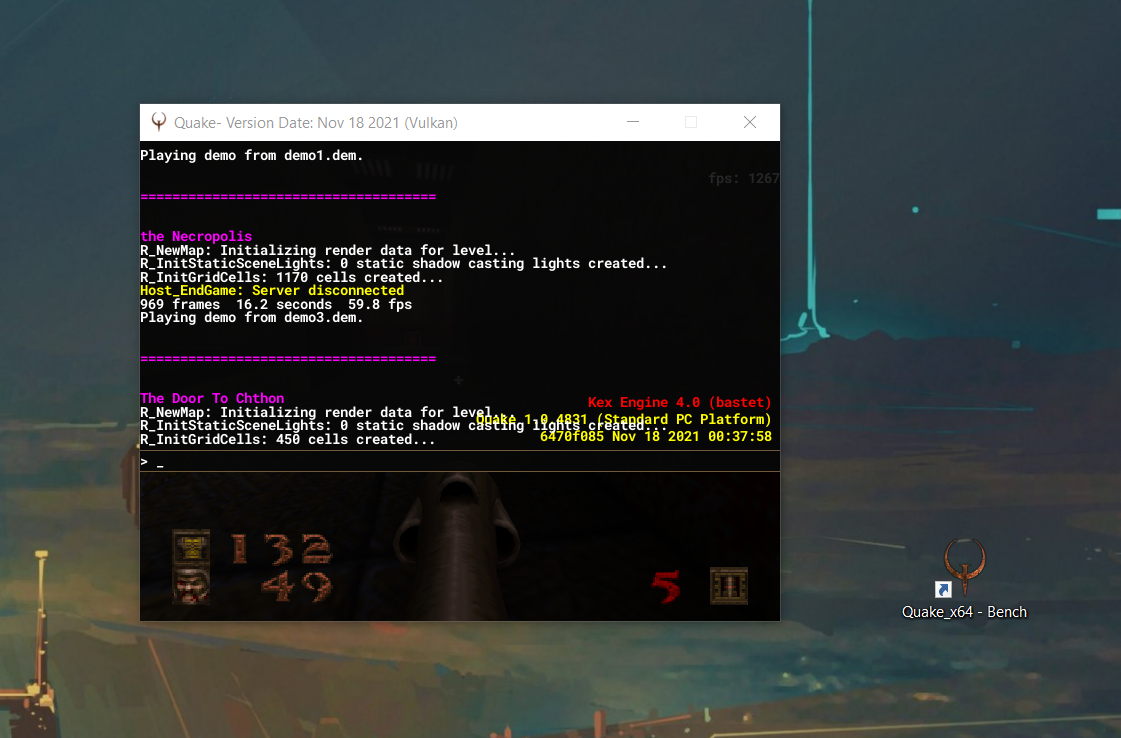Click the Quake logo in title bar
Image resolution: width=1121 pixels, height=738 pixels.
pyautogui.click(x=159, y=122)
